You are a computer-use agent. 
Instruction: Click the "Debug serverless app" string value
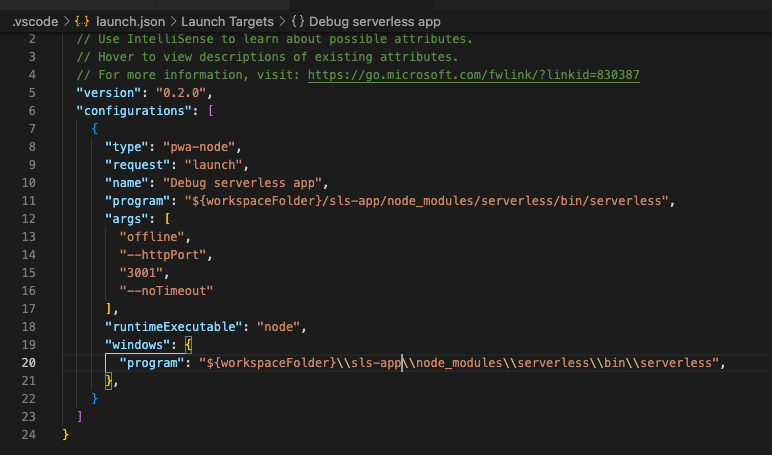(242, 183)
